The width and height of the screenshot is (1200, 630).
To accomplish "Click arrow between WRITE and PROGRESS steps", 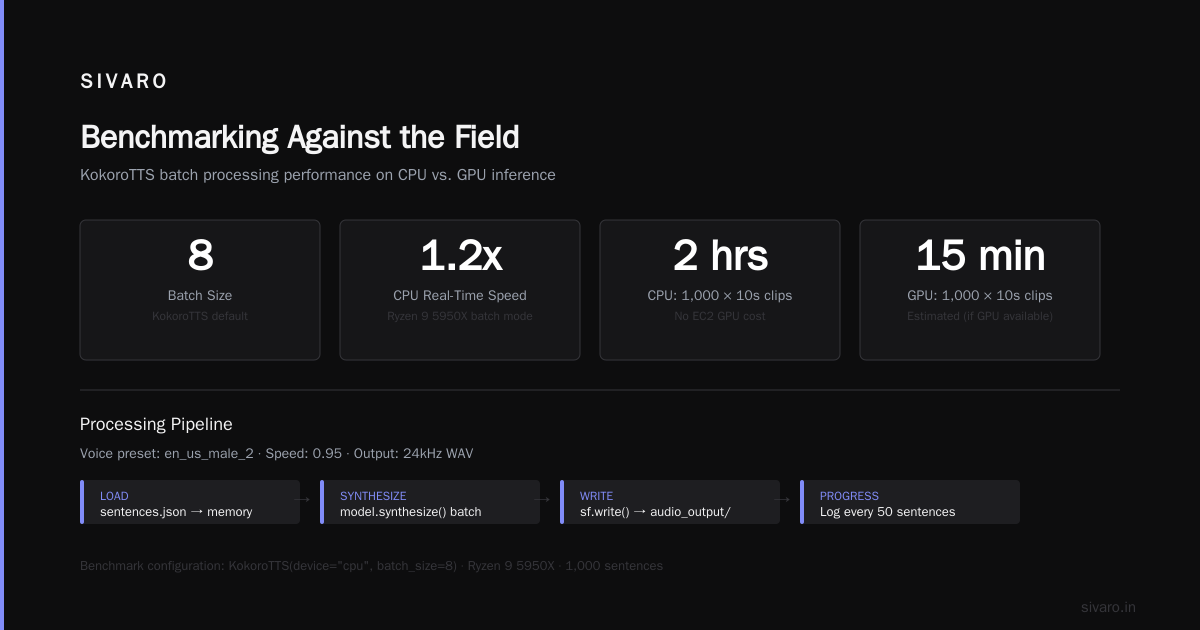I will [782, 497].
